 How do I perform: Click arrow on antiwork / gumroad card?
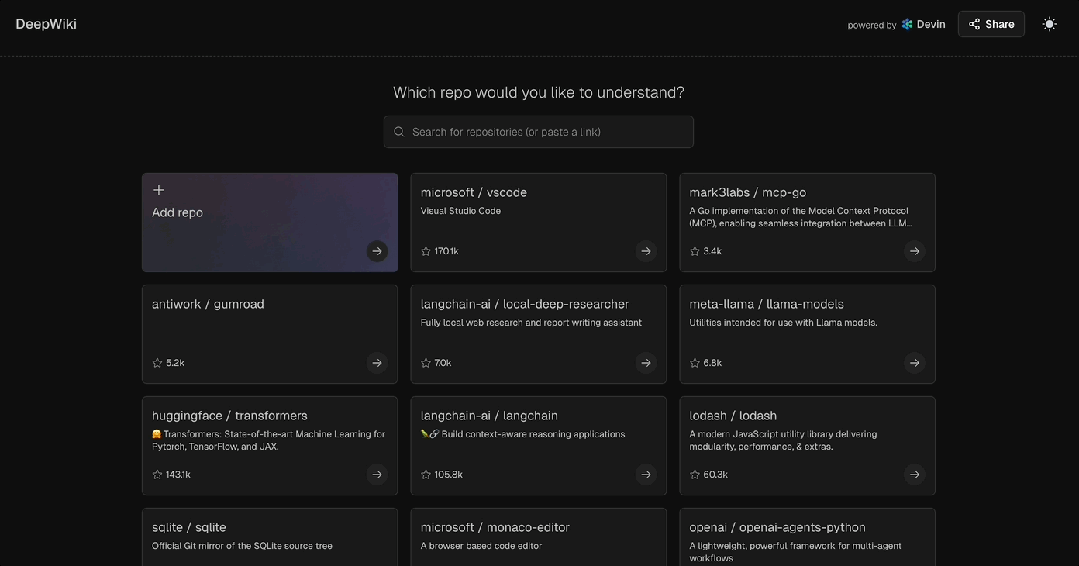coord(376,362)
